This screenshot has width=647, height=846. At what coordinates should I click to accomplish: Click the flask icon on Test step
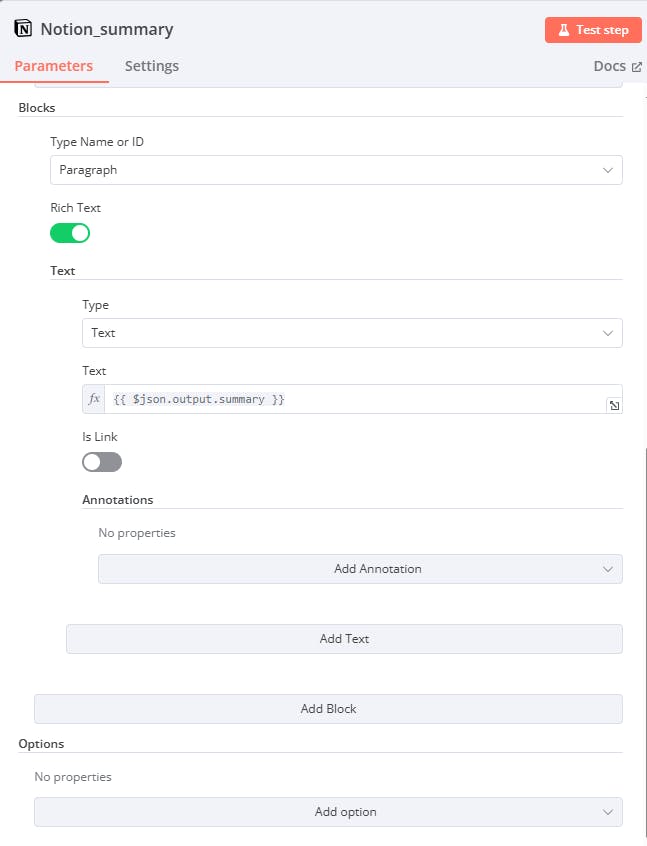tap(563, 30)
